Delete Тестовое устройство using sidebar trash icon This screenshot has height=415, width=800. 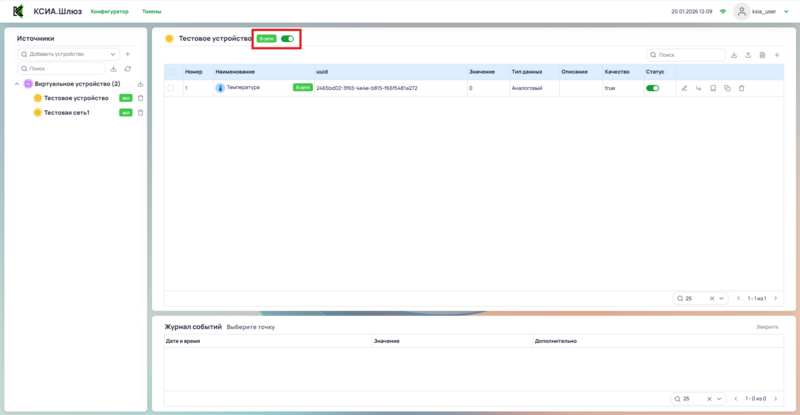point(140,98)
